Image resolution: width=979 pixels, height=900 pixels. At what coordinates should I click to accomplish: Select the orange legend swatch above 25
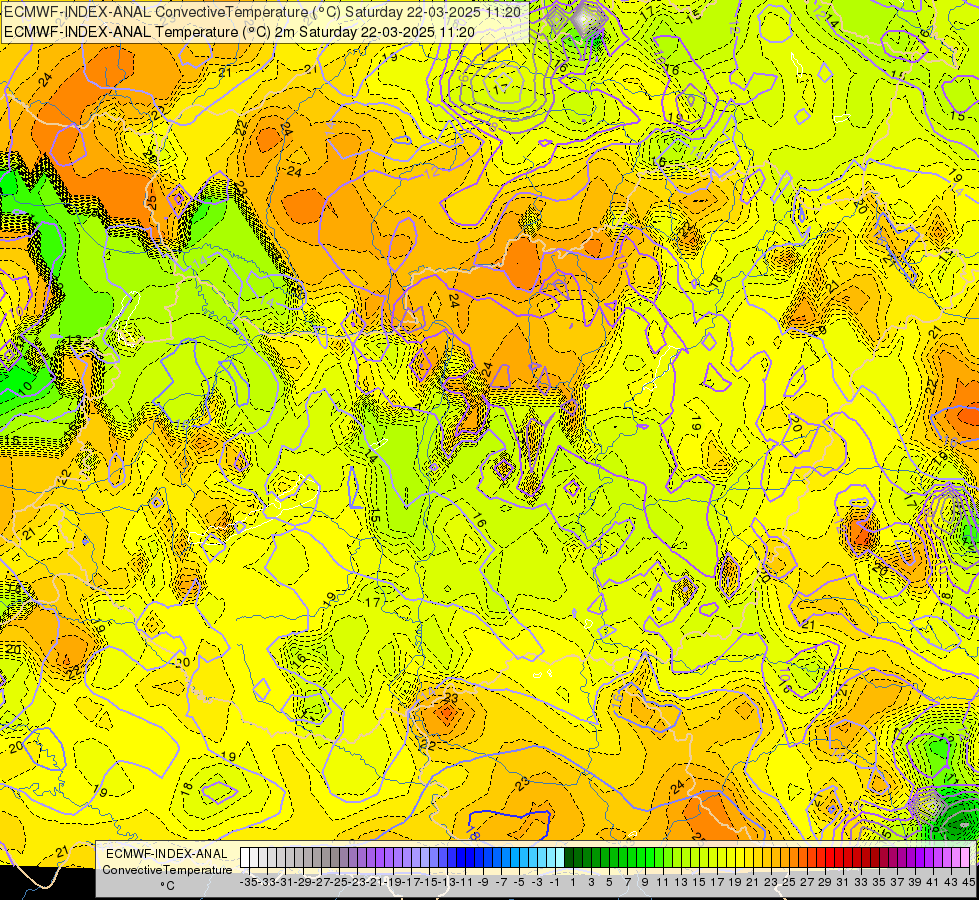point(785,857)
